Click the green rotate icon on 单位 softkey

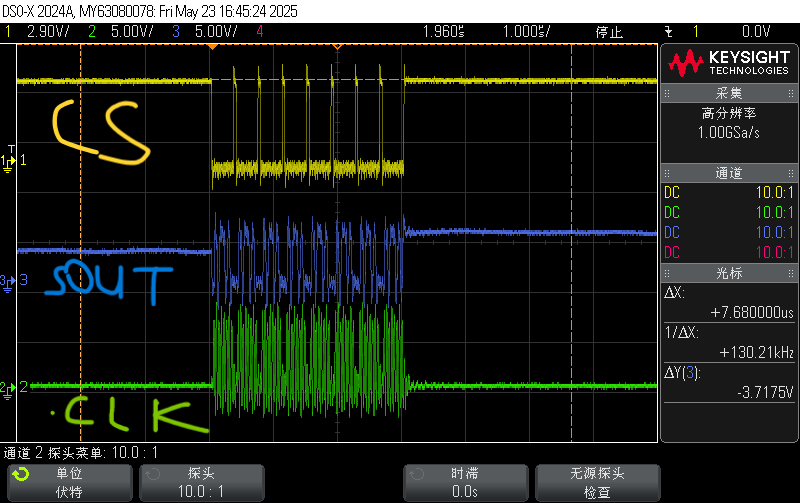pyautogui.click(x=21, y=474)
